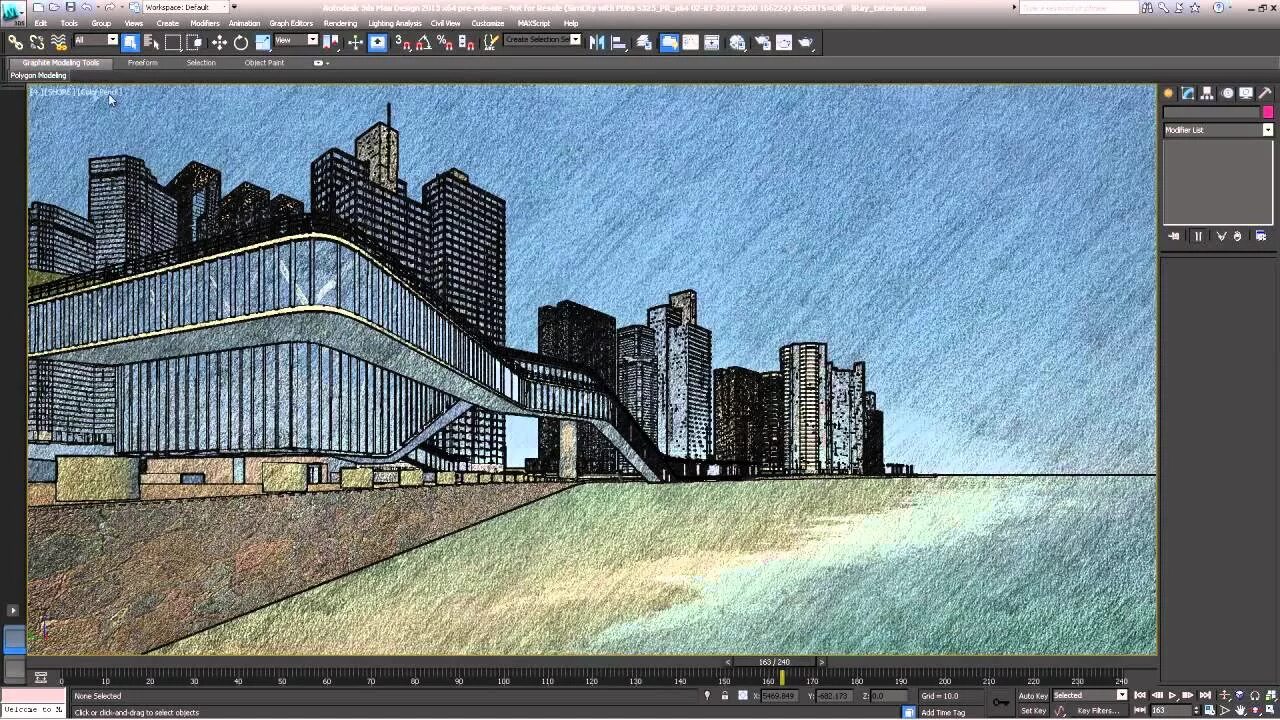The image size is (1280, 720).
Task: Choose Rectangular Selection Region tool
Action: [173, 42]
